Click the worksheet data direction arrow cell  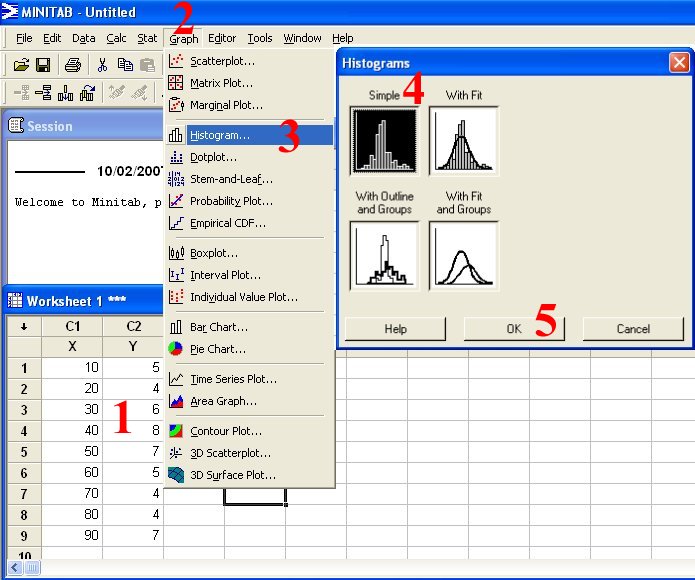tap(24, 327)
